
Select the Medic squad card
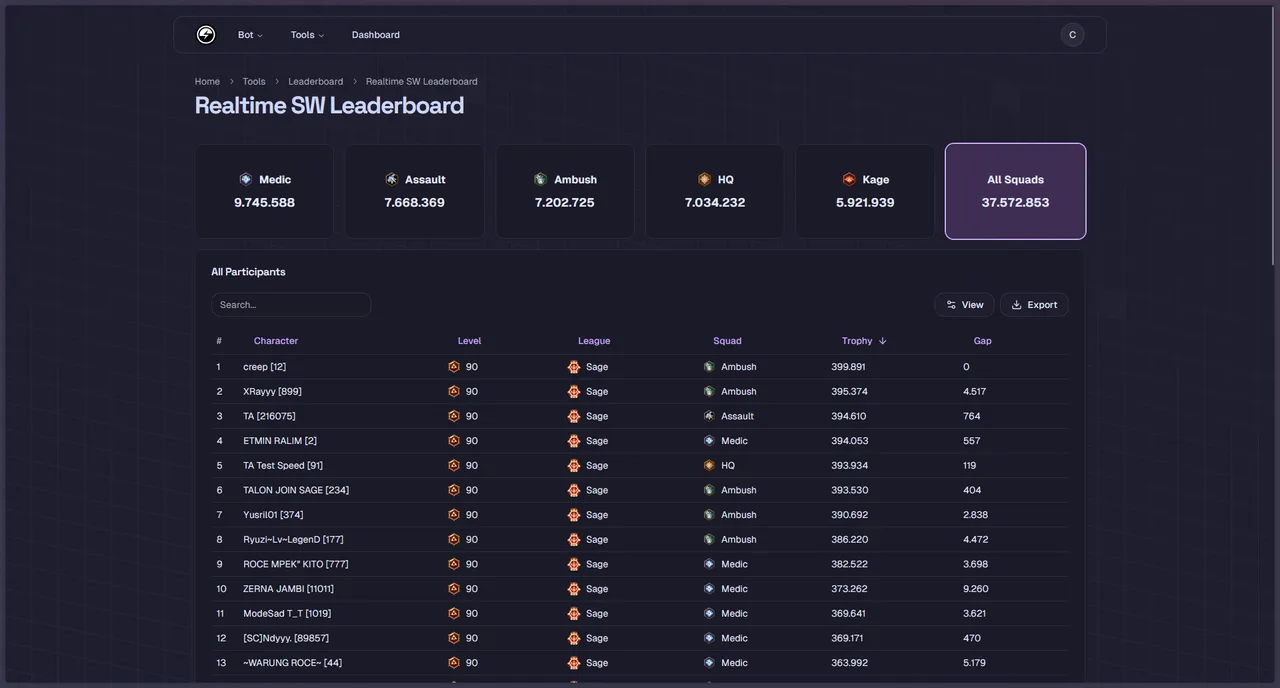point(264,191)
